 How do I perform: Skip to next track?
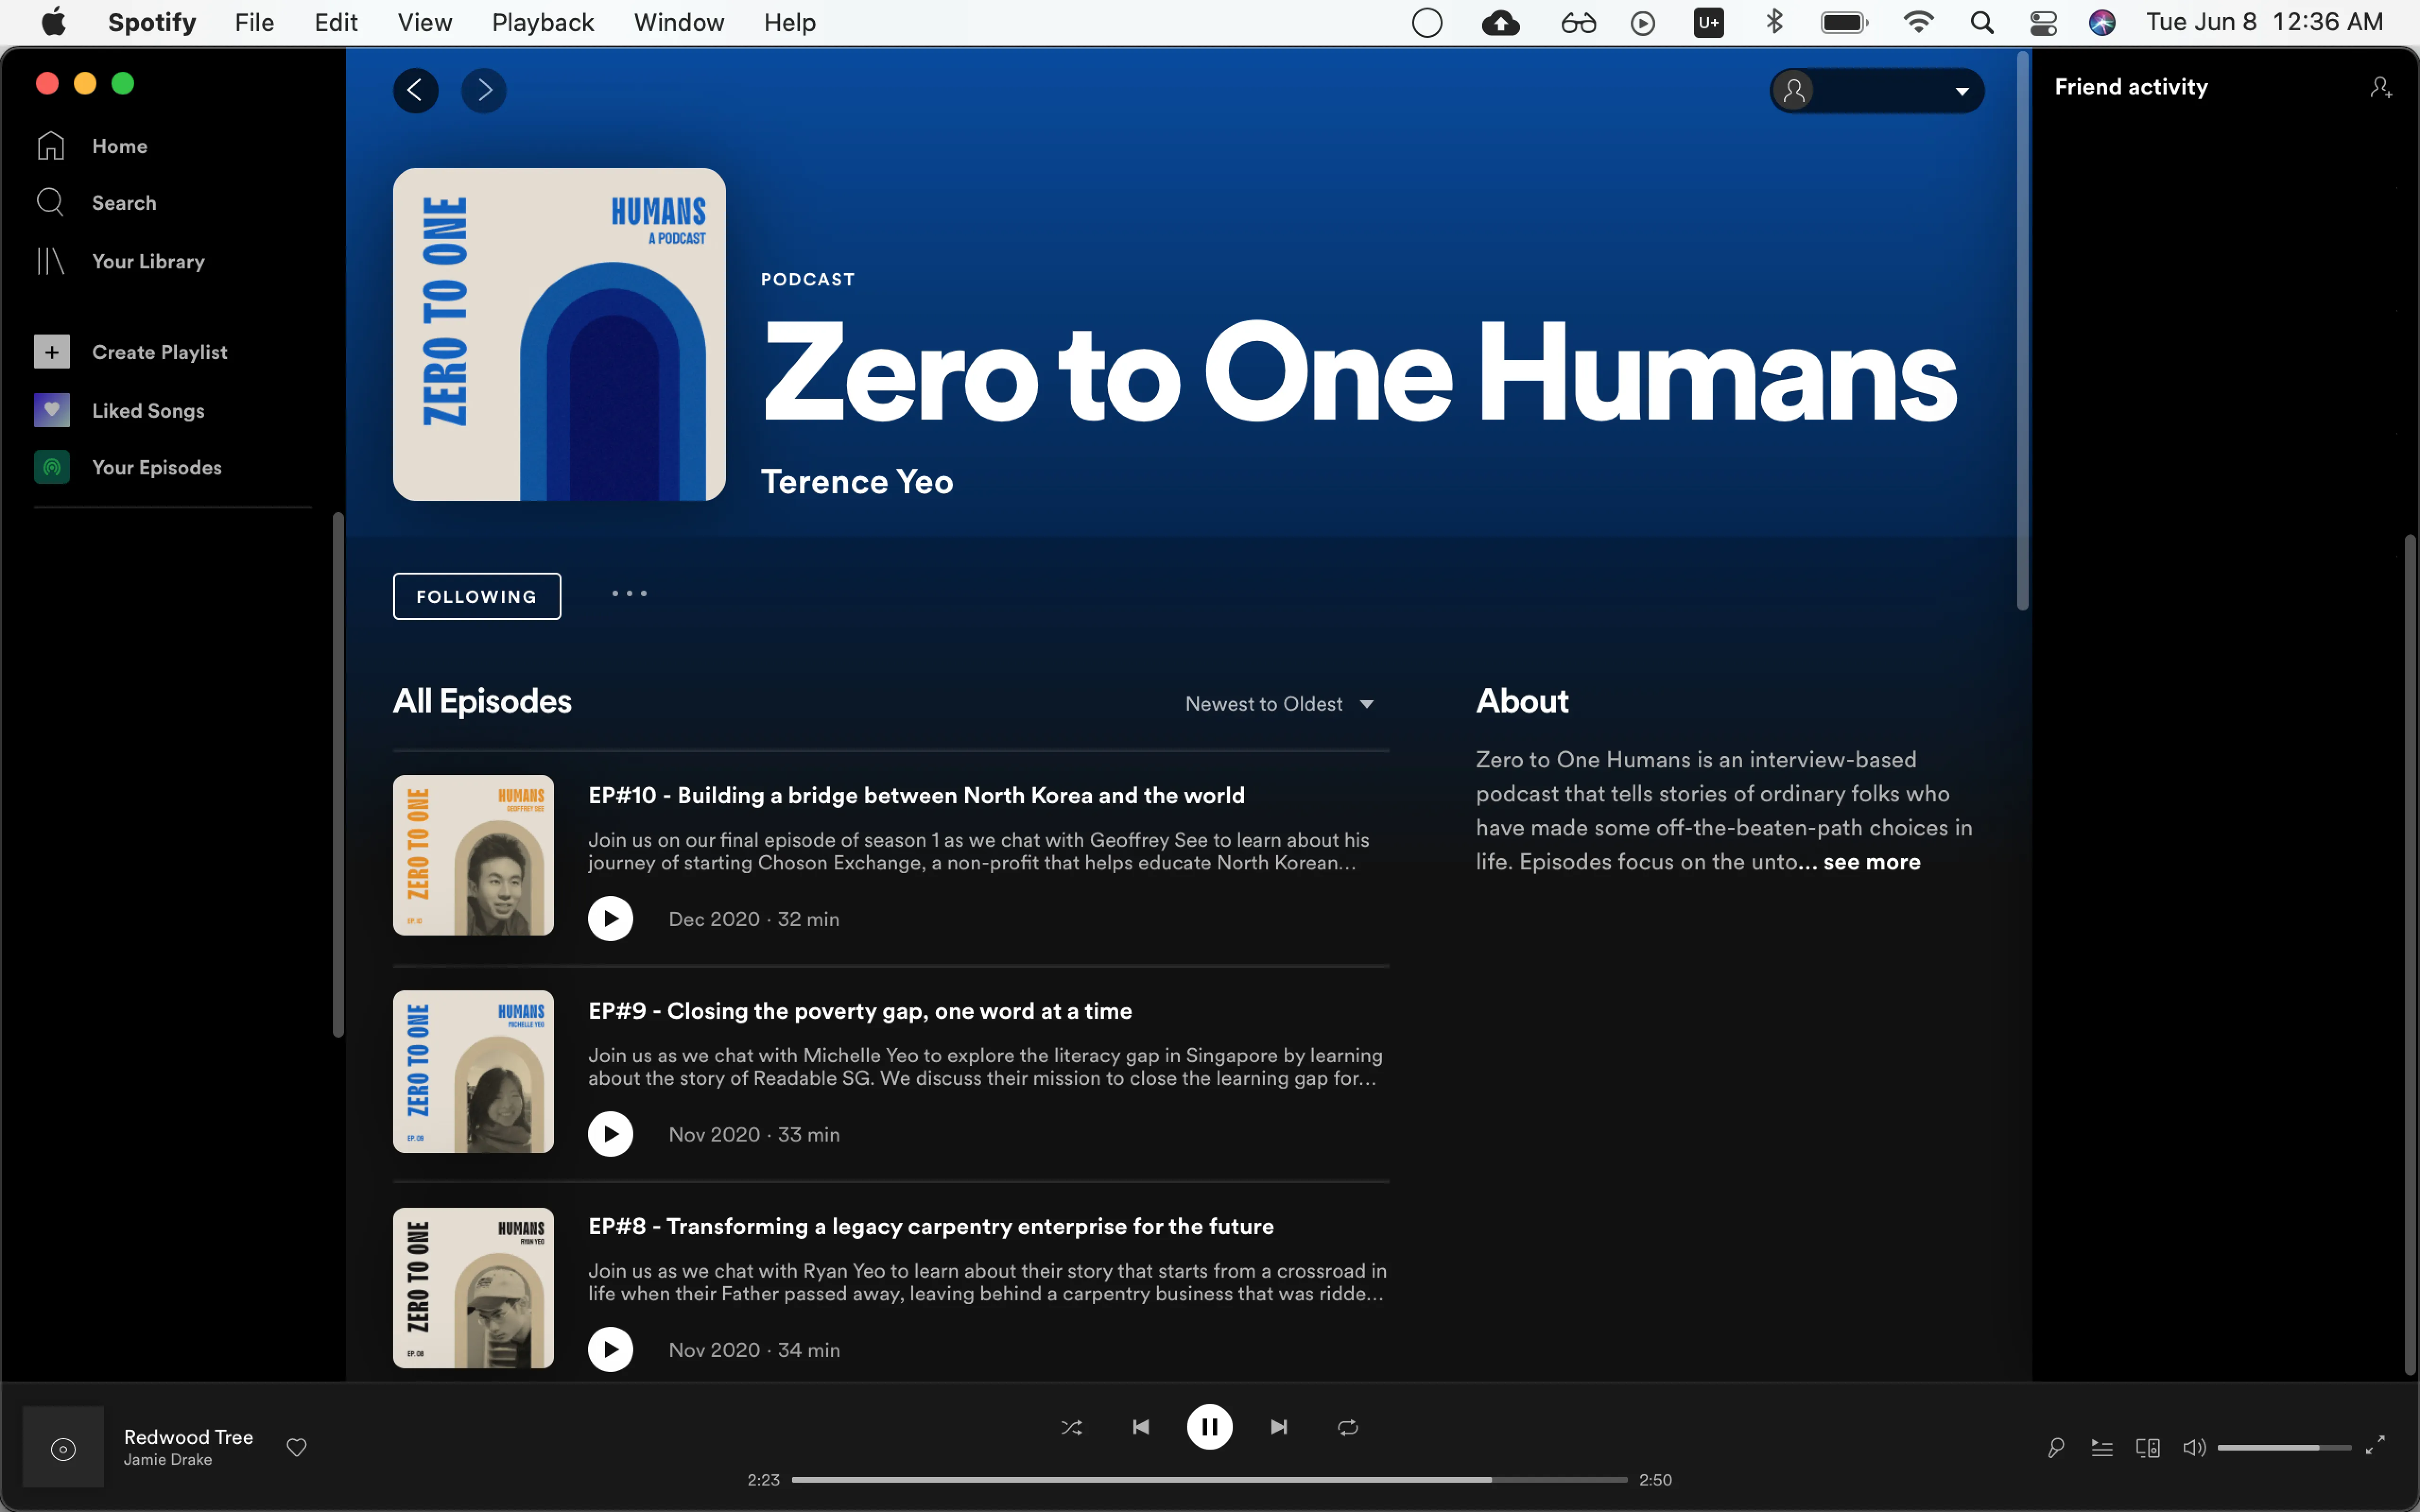pyautogui.click(x=1279, y=1427)
